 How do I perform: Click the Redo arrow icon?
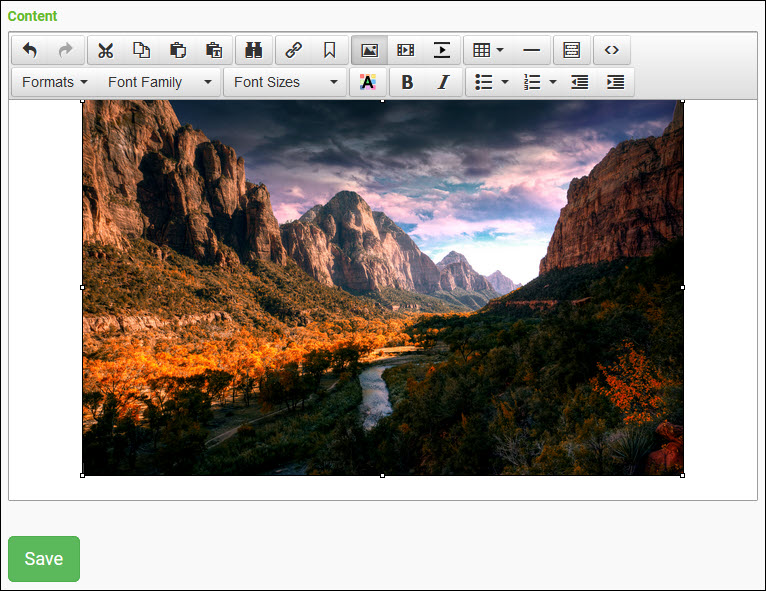point(65,50)
